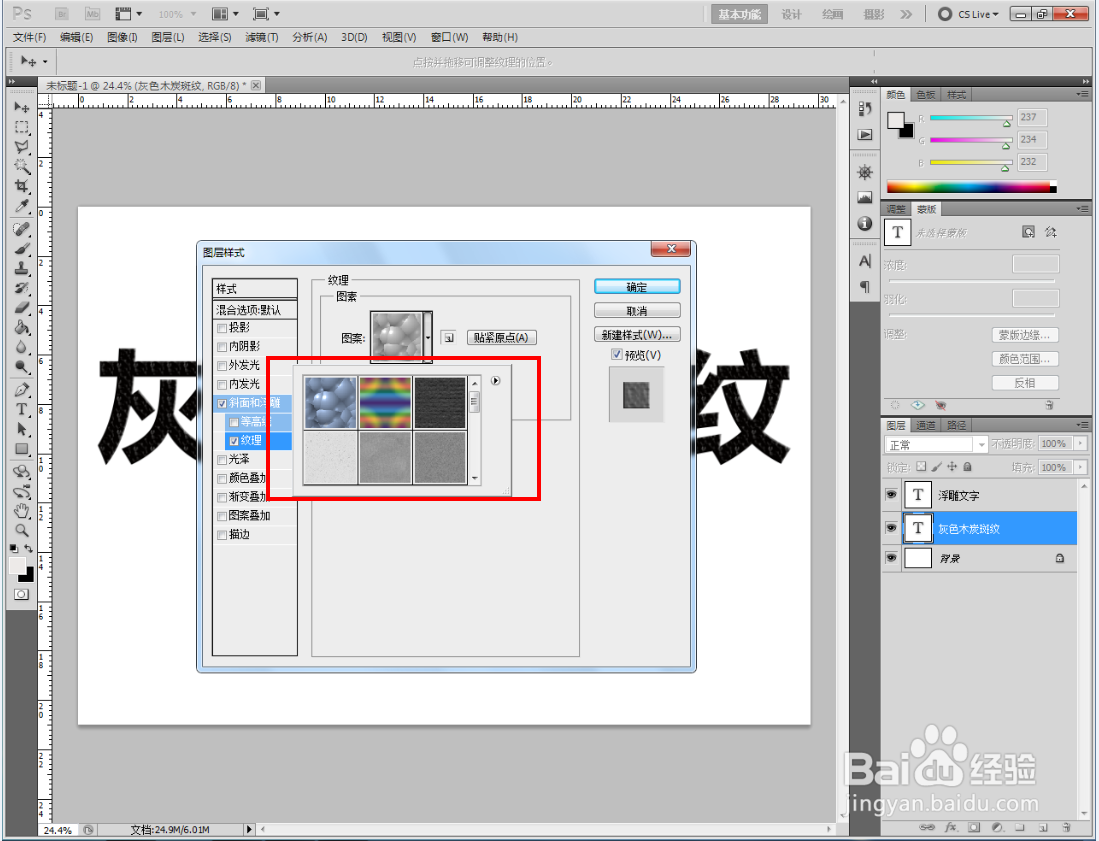Select the Polygonal Lasso tool
Viewport: 1099px width, 841px height.
pos(22,147)
